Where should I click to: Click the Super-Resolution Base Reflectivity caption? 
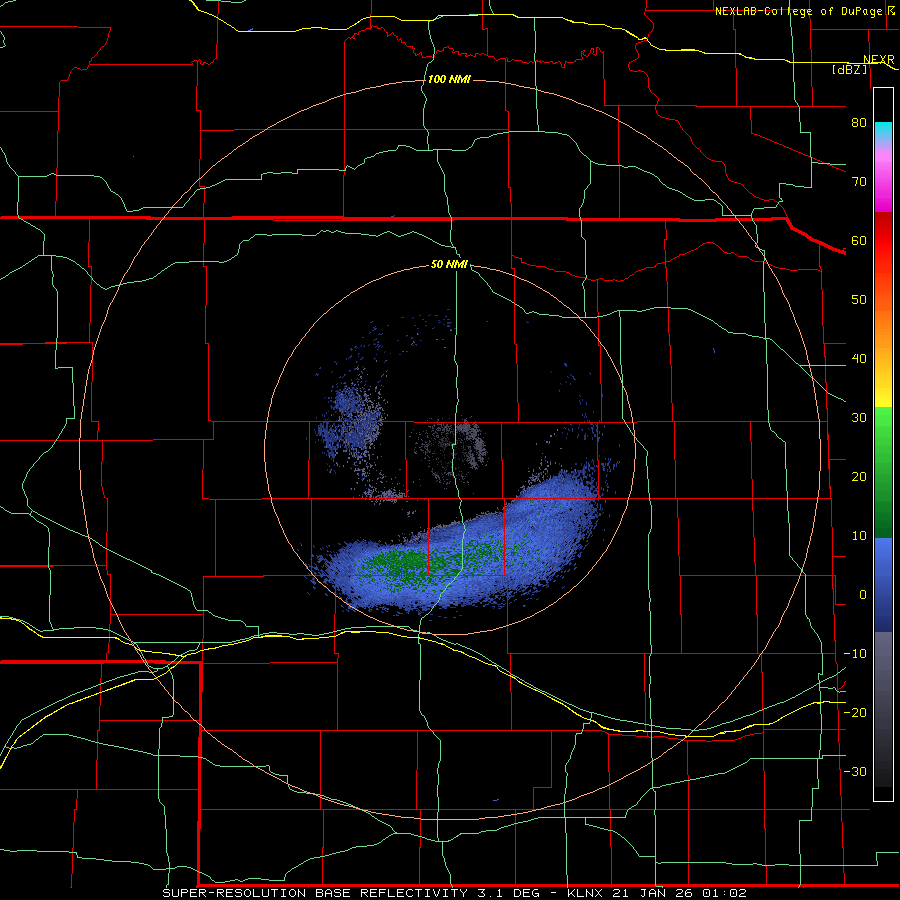click(x=455, y=893)
